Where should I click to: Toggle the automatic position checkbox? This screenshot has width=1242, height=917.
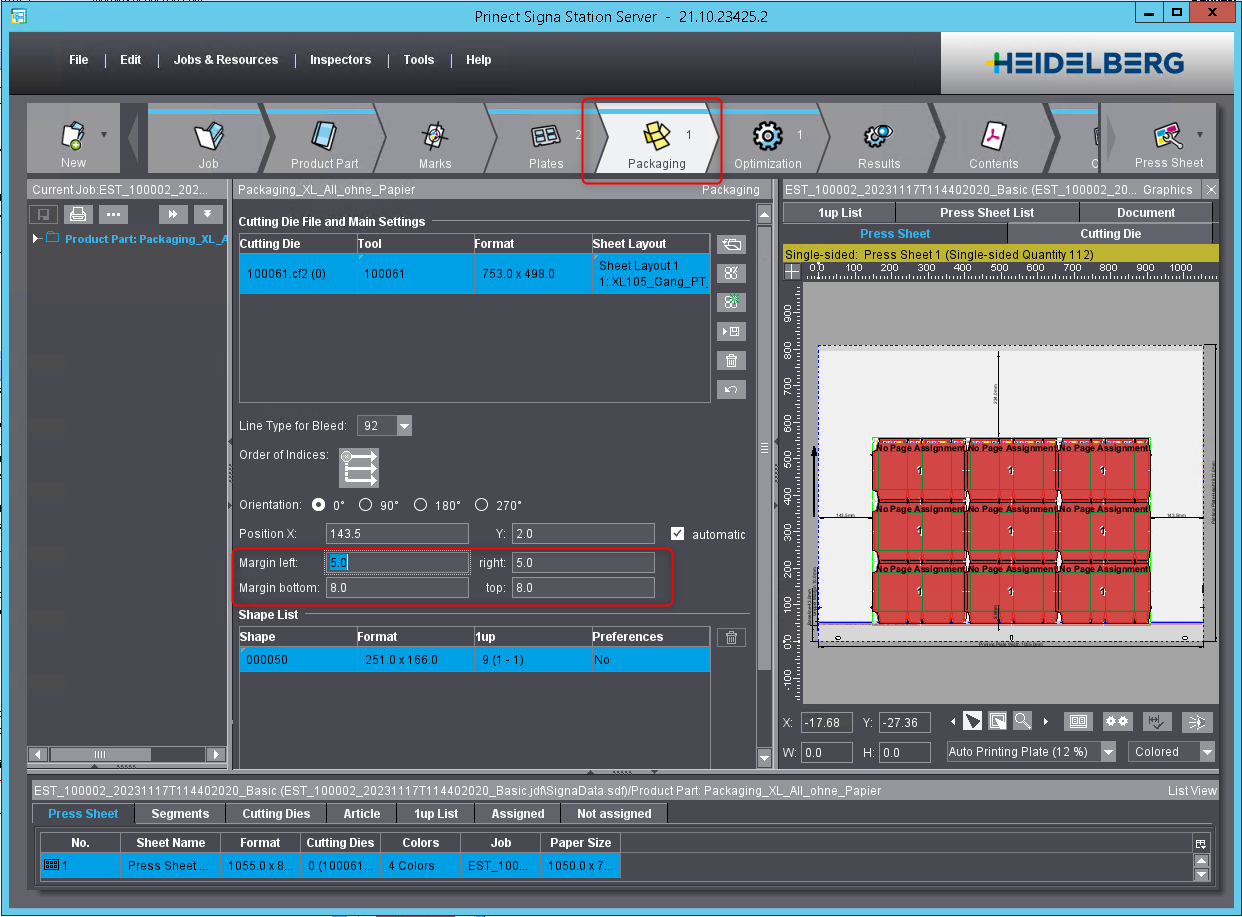[678, 534]
